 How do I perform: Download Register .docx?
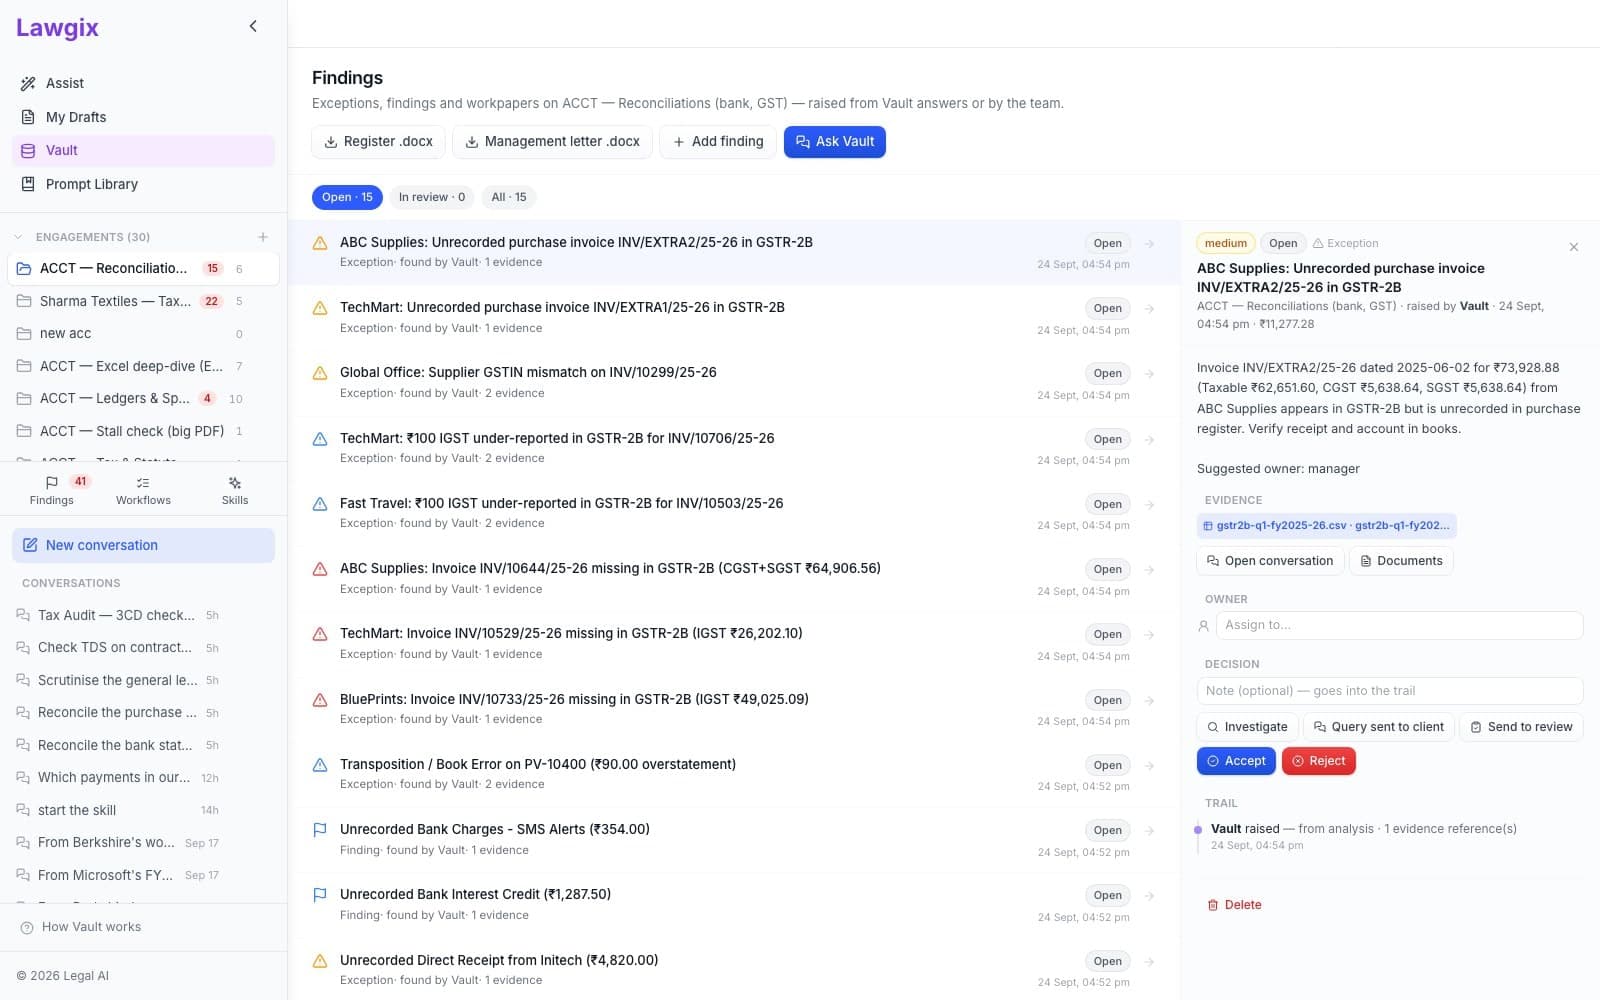tap(378, 142)
